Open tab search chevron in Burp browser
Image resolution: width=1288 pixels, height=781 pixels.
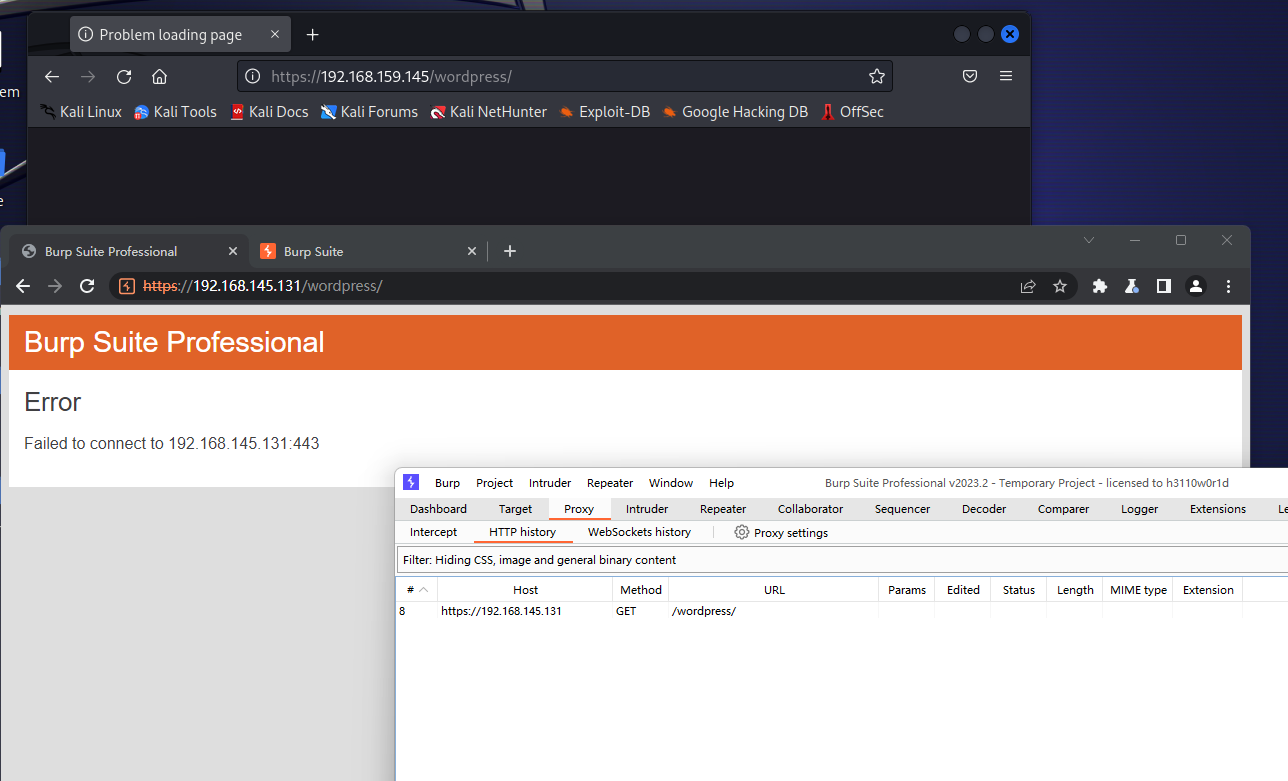(x=1089, y=240)
